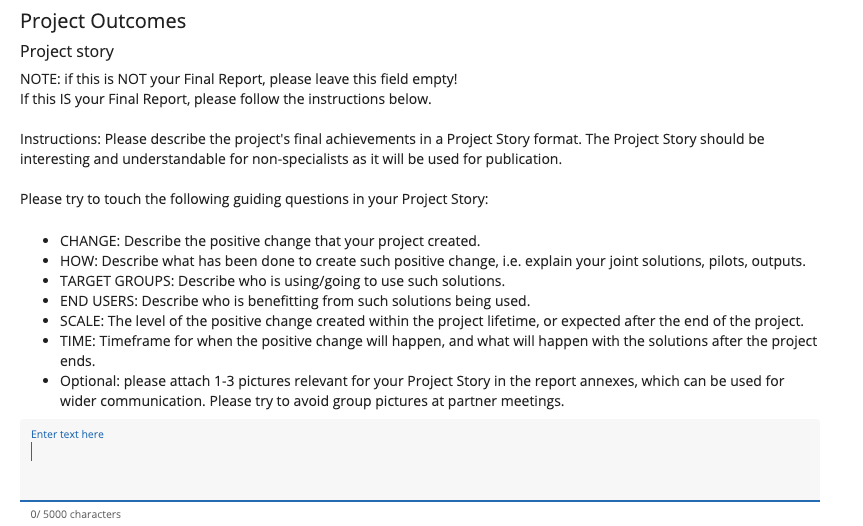Click the '0/ 5000 characters' counter
This screenshot has width=863, height=526.
[x=75, y=514]
